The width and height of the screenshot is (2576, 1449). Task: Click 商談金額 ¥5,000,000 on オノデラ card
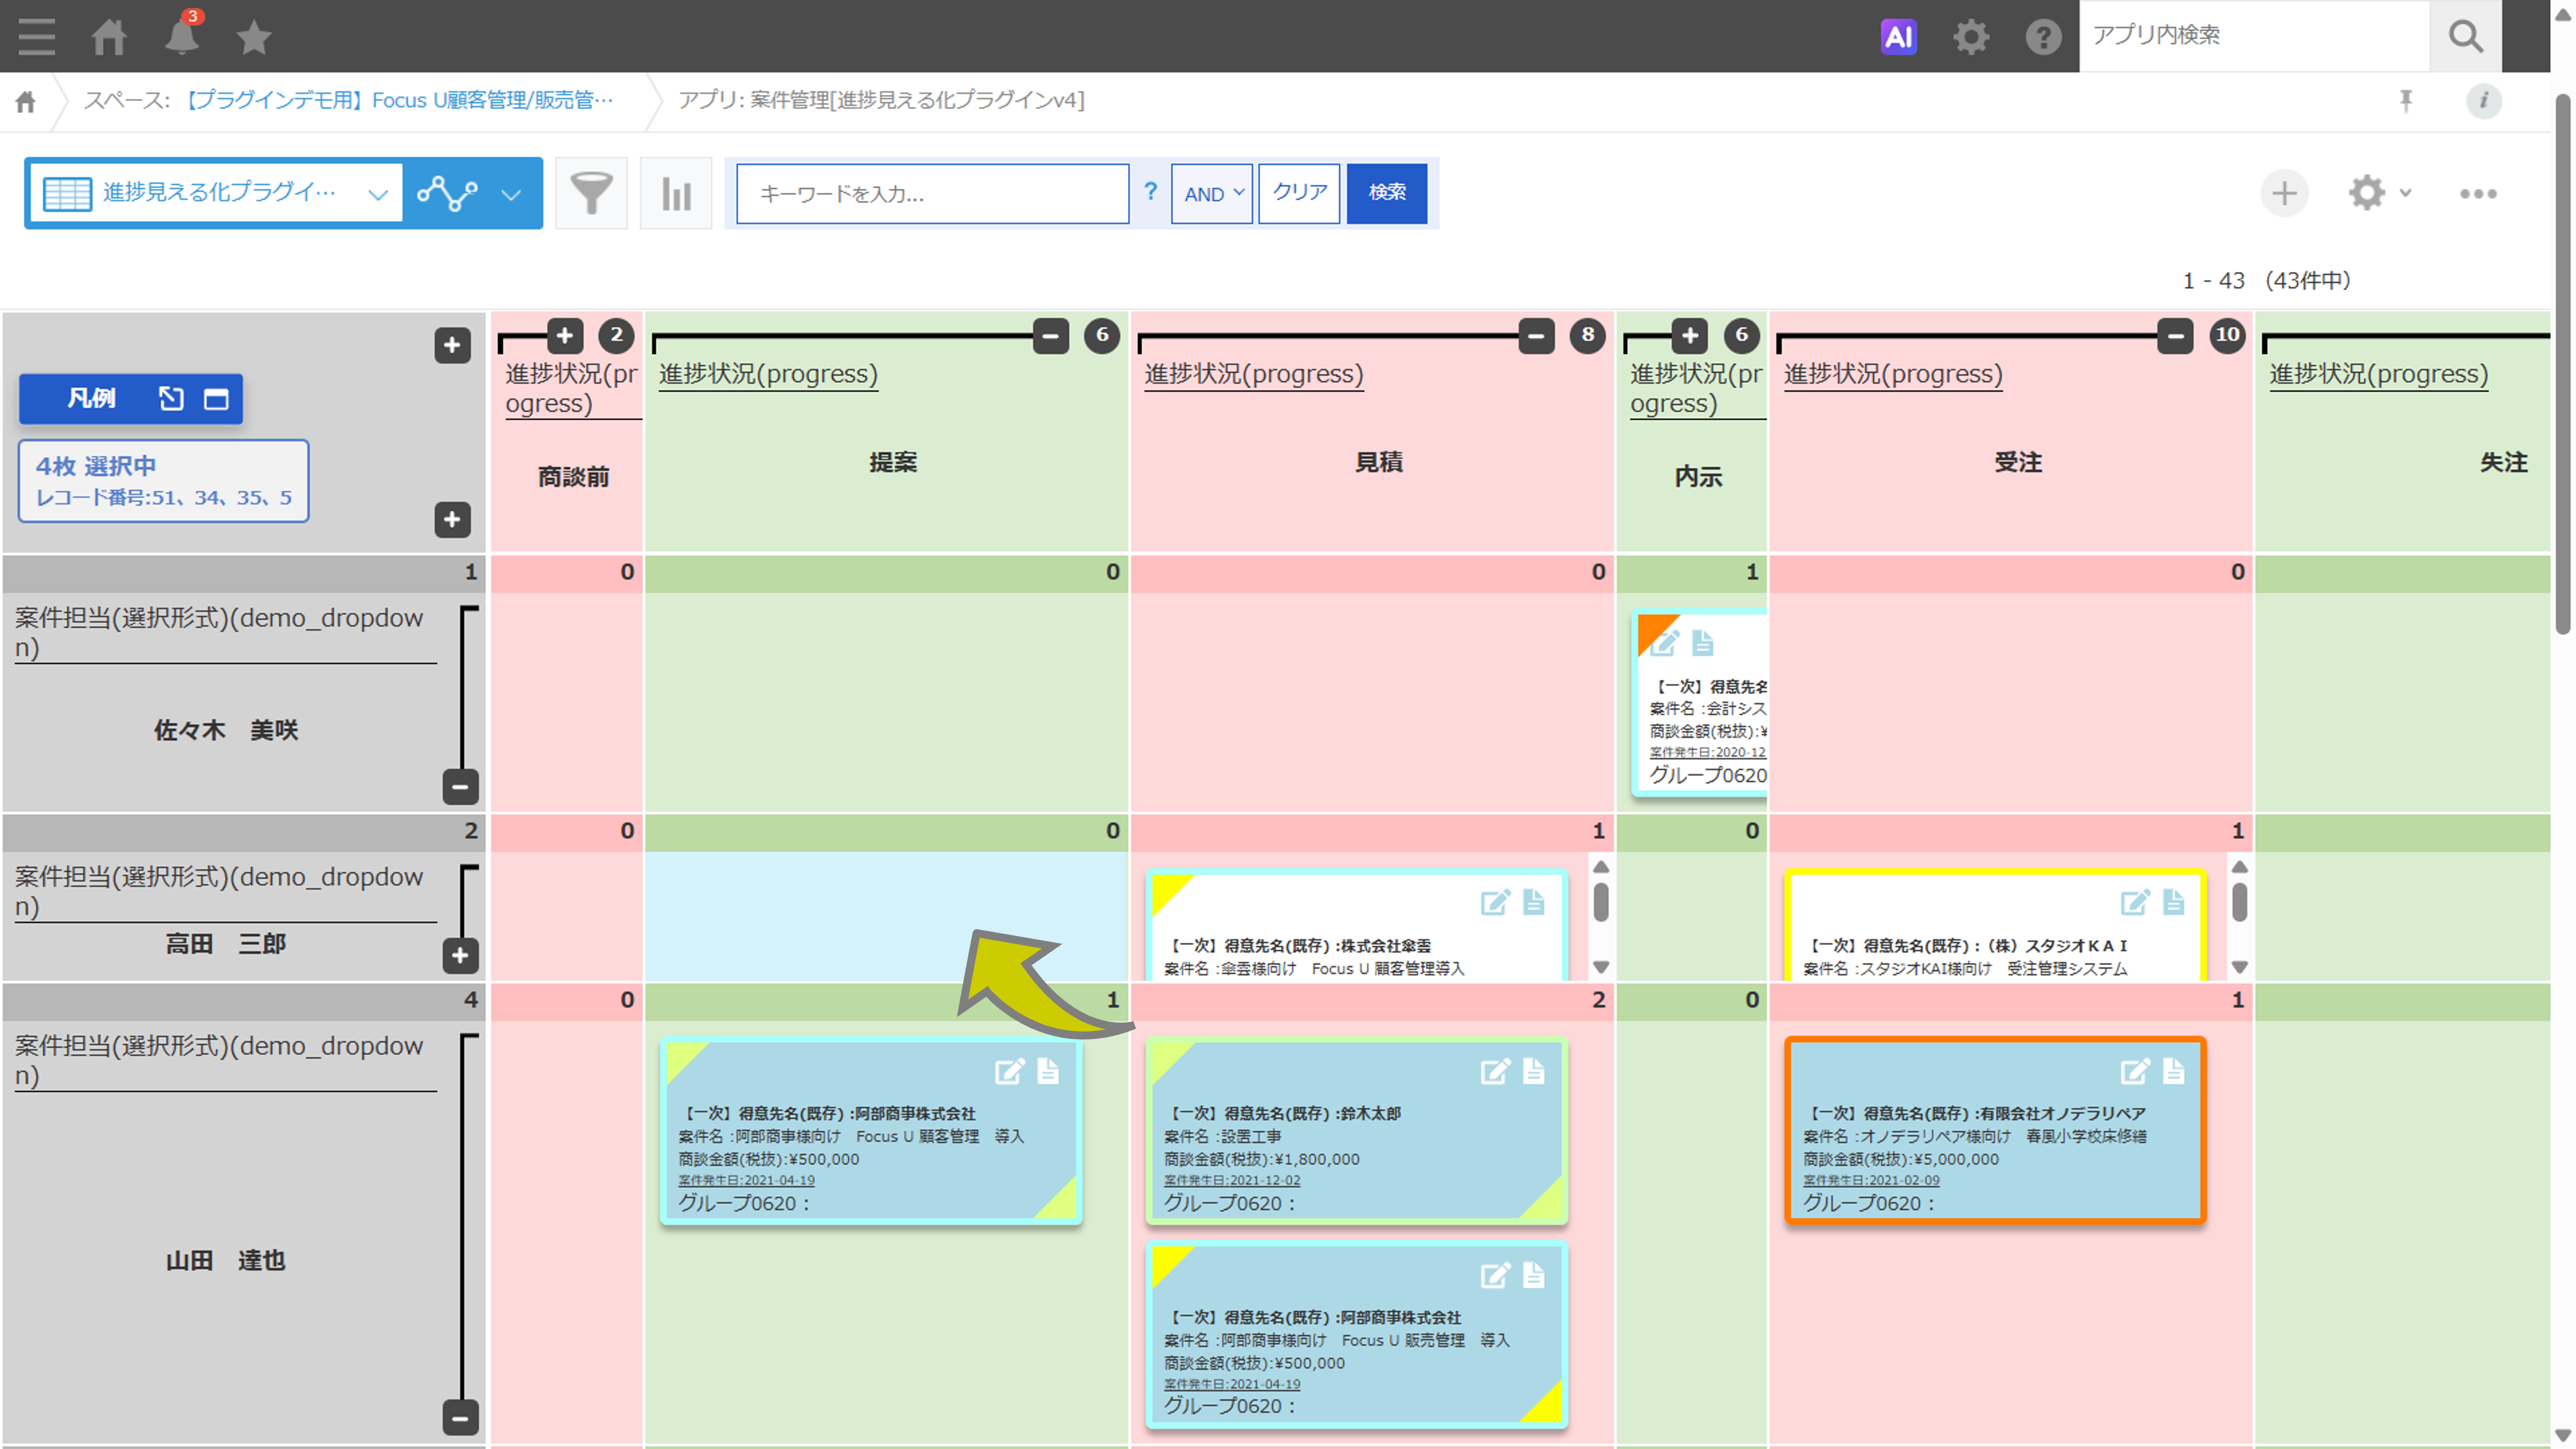(1901, 1159)
